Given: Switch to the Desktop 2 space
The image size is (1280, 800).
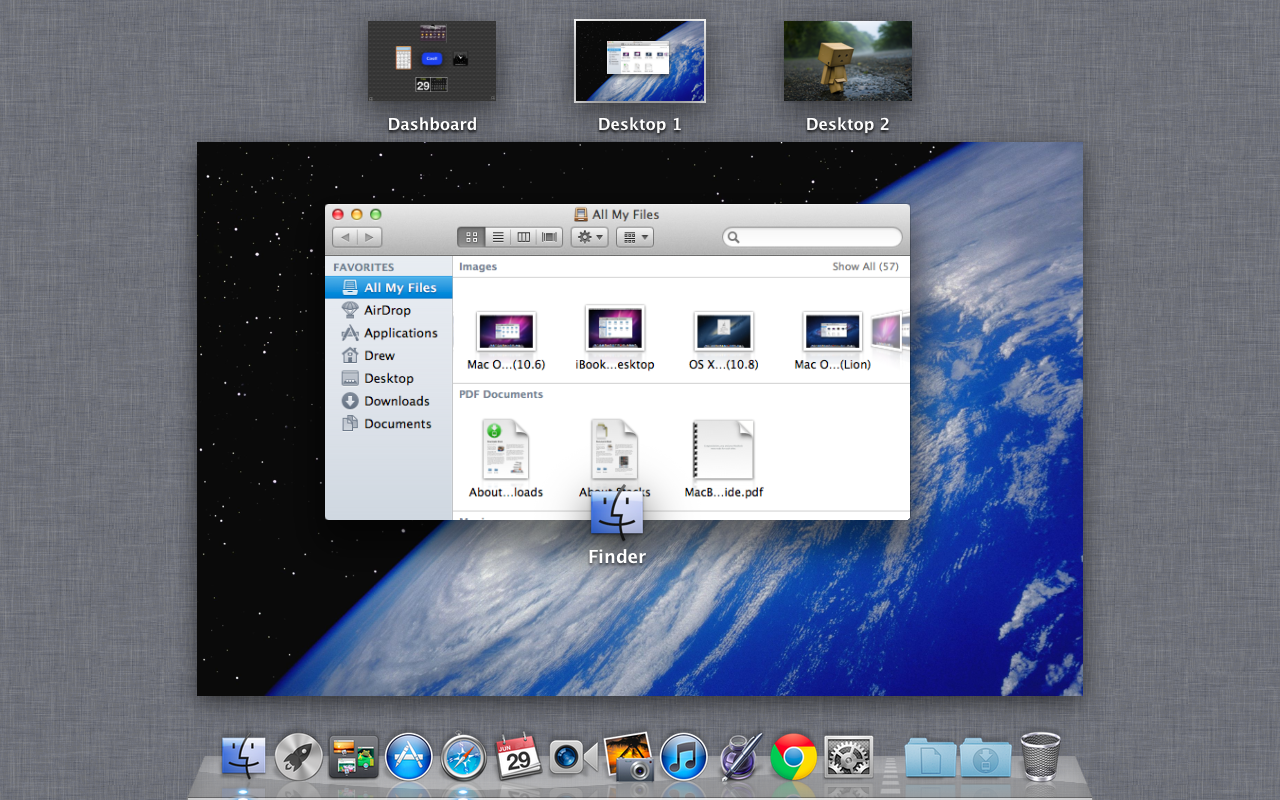Looking at the screenshot, I should pyautogui.click(x=848, y=61).
